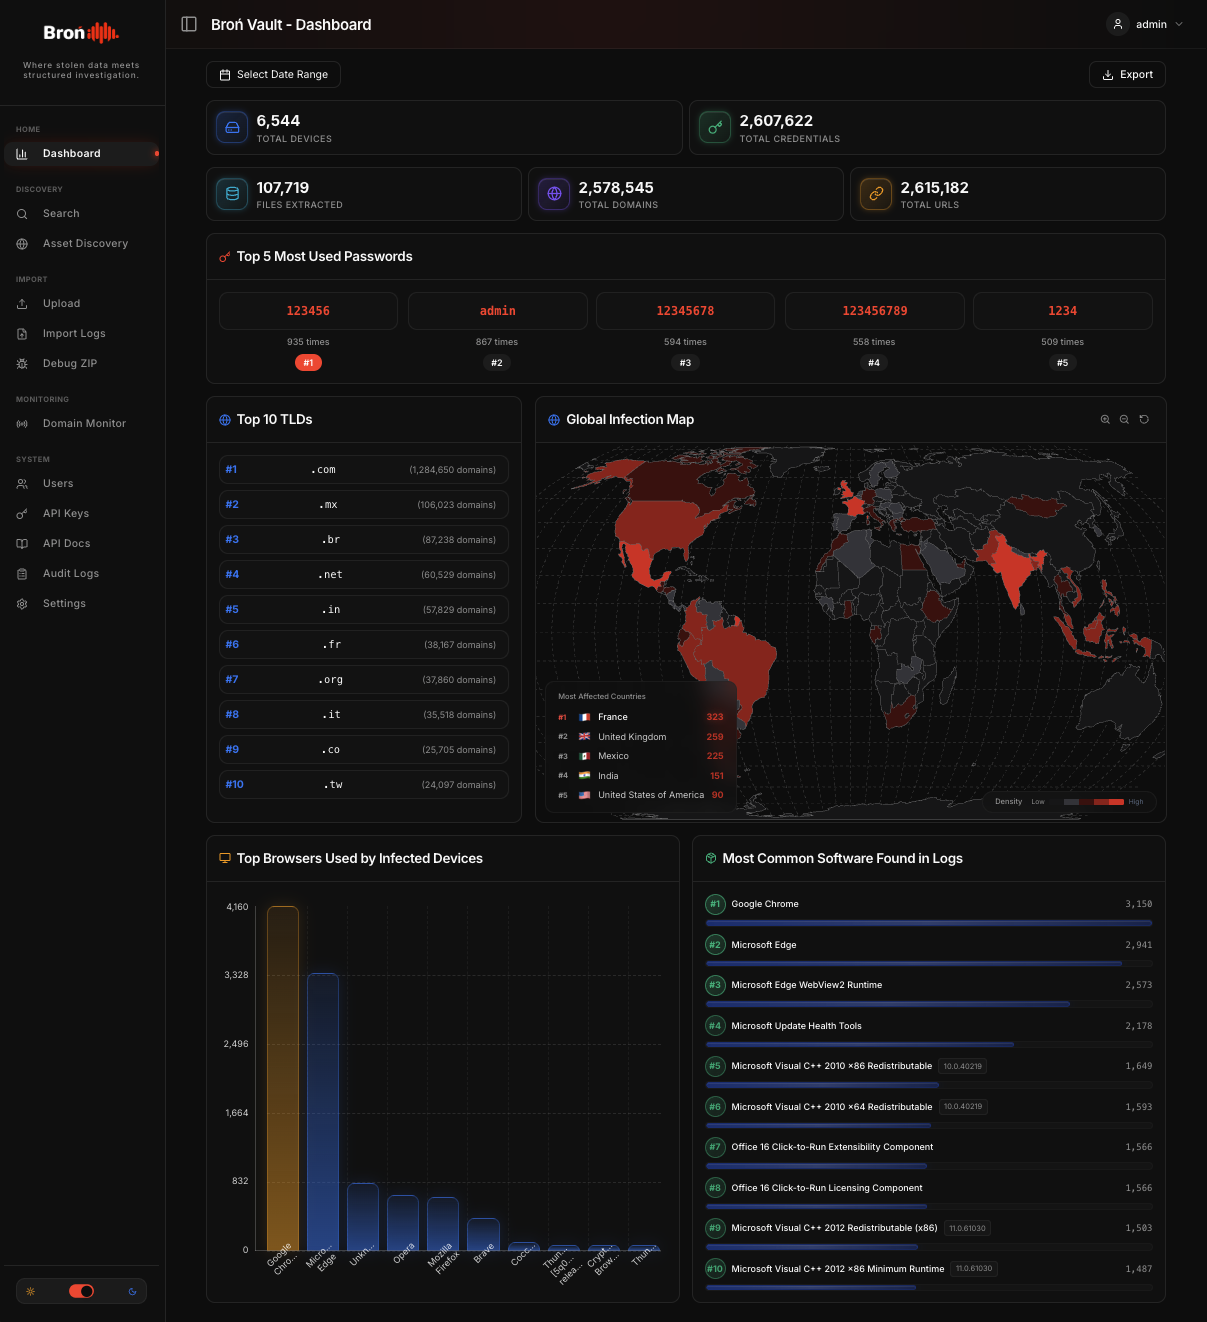Open the Select Date Range picker

tap(274, 75)
